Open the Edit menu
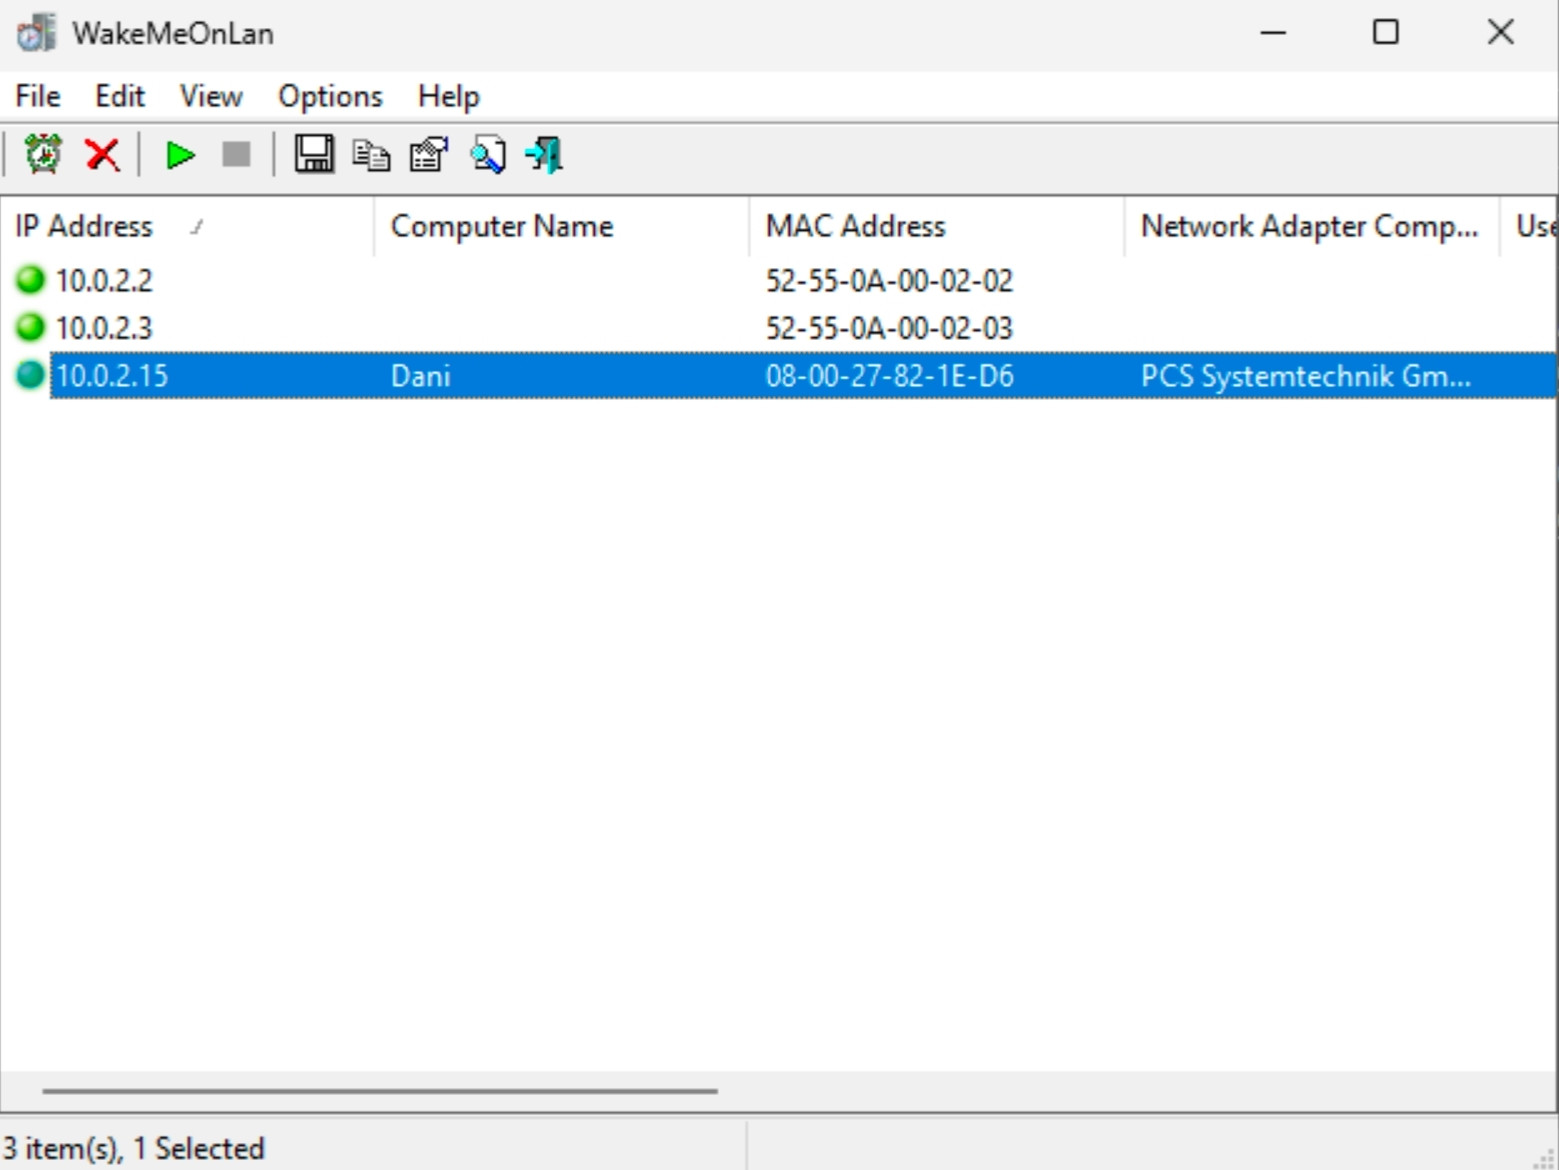The width and height of the screenshot is (1559, 1170). [120, 96]
